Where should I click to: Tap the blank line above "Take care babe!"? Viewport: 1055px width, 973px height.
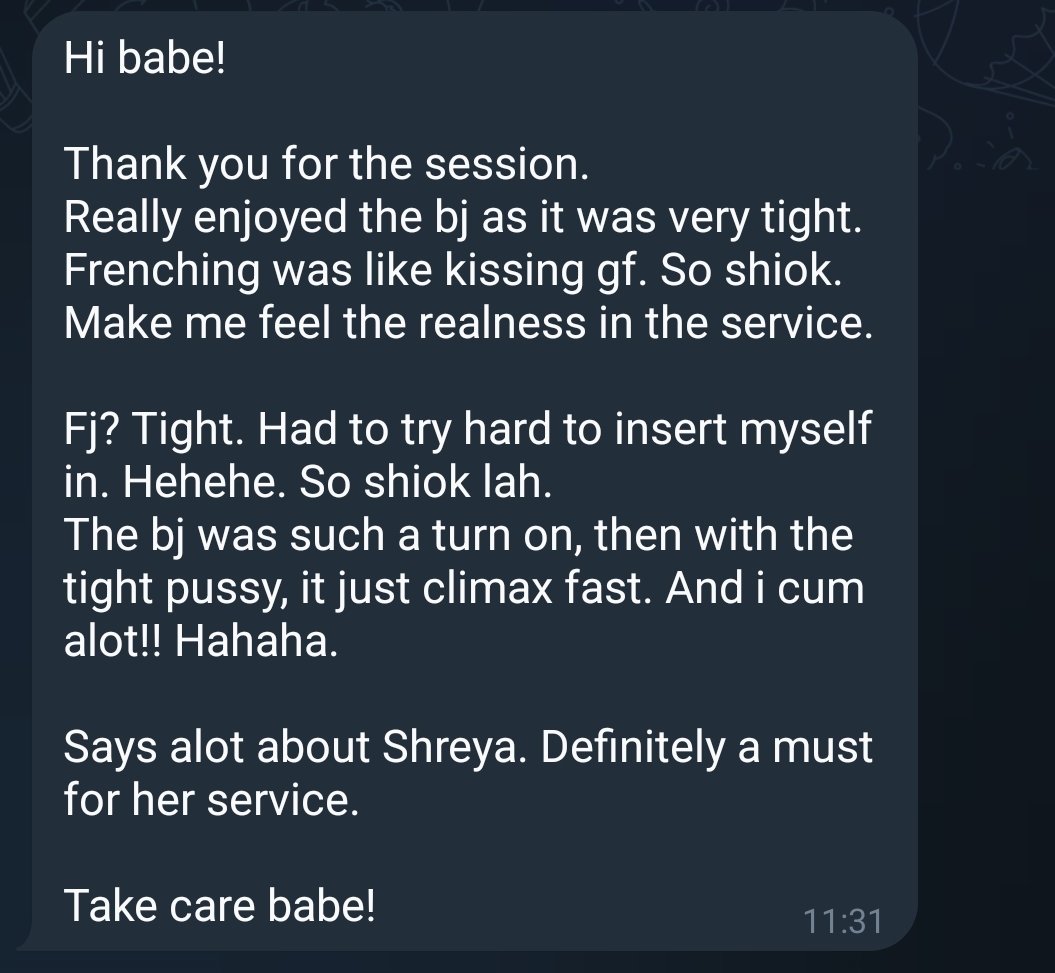tap(471, 853)
